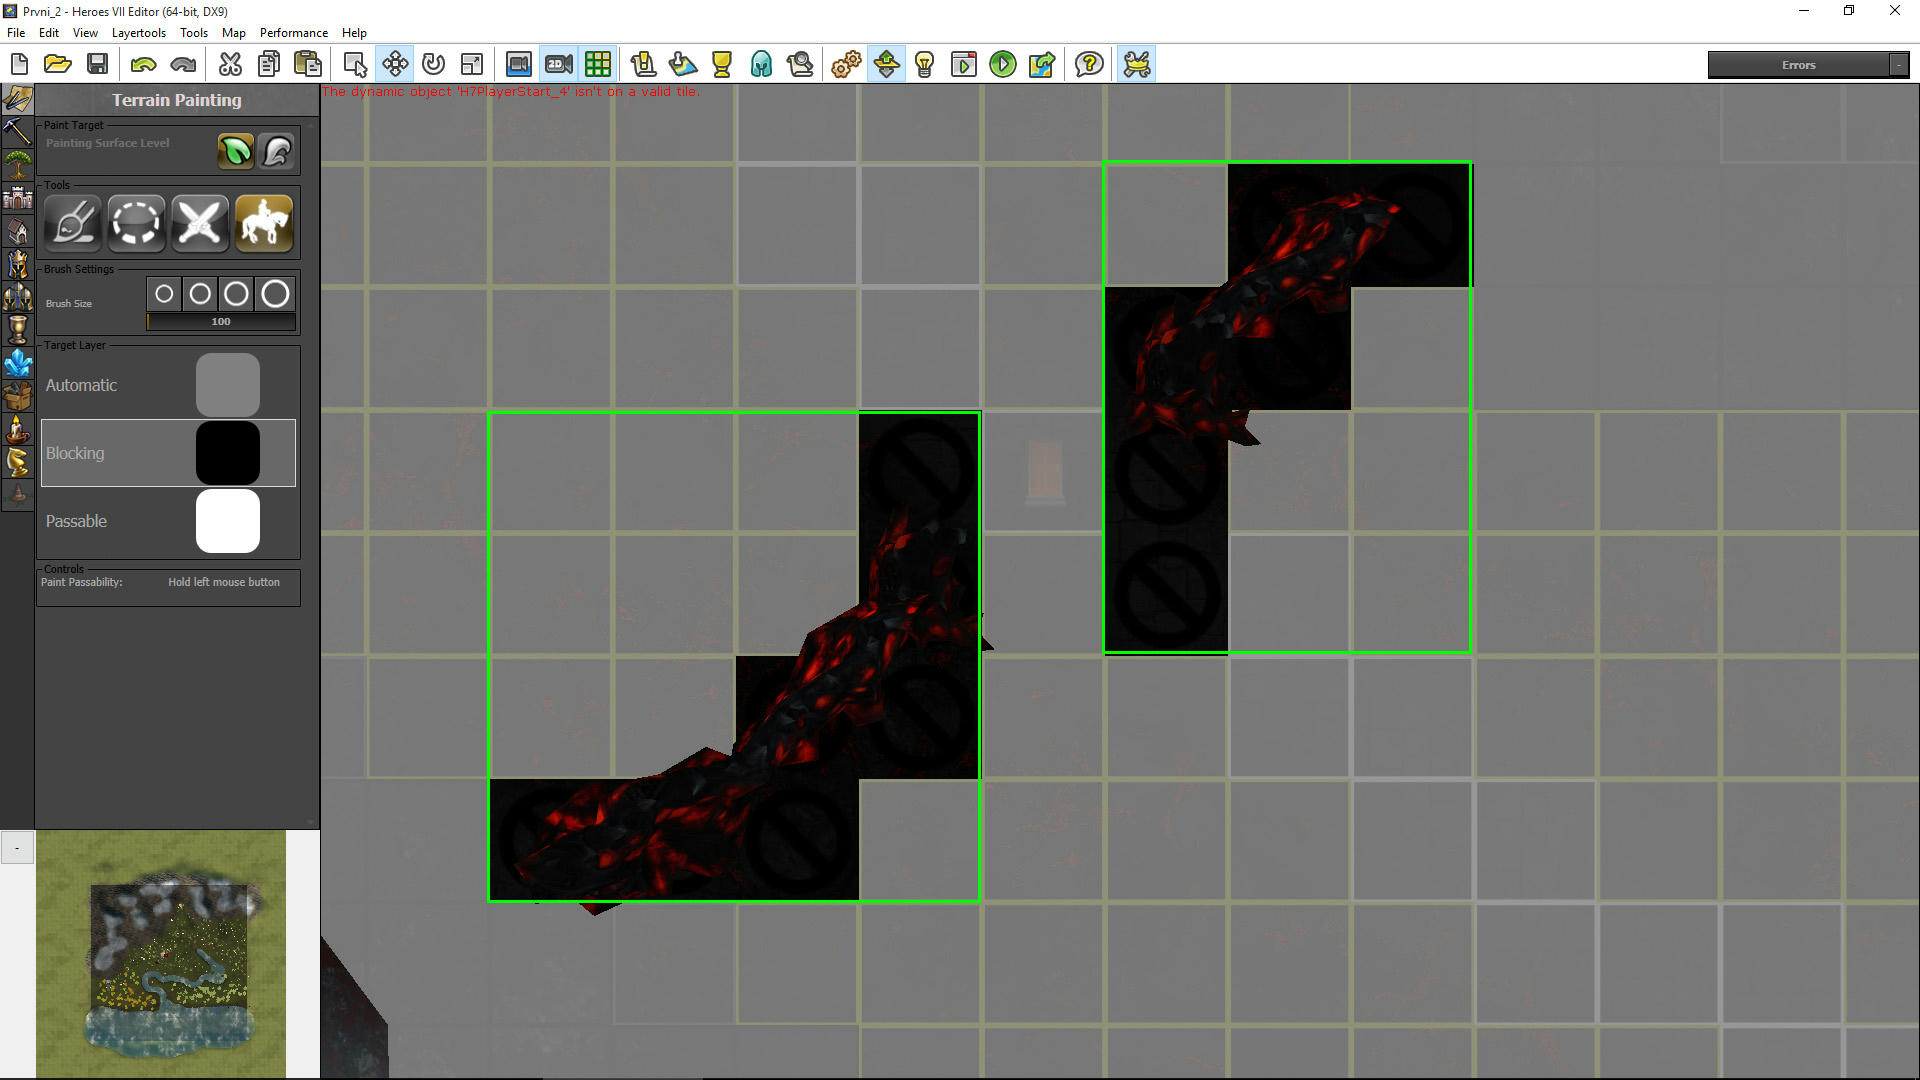The width and height of the screenshot is (1920, 1080).
Task: Activate the Scale tool
Action: coord(472,65)
